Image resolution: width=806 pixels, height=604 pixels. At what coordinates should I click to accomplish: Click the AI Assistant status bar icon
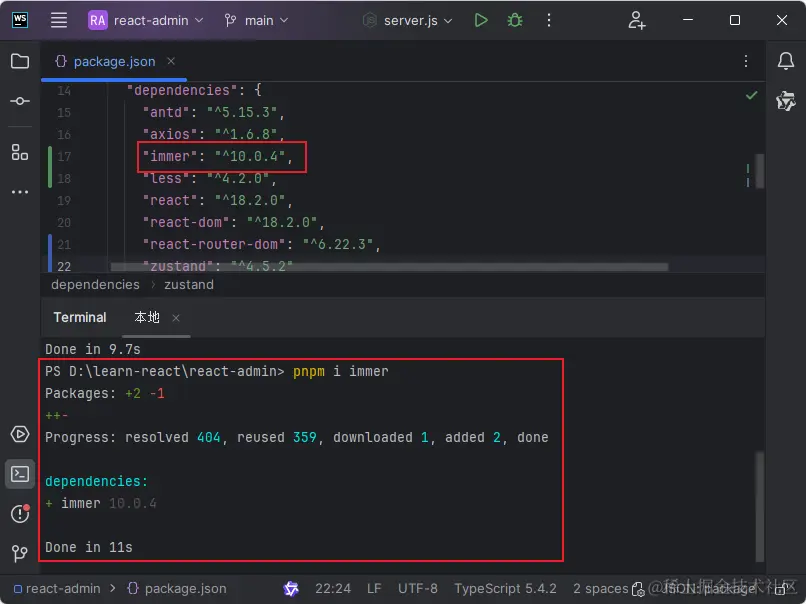[x=291, y=589]
